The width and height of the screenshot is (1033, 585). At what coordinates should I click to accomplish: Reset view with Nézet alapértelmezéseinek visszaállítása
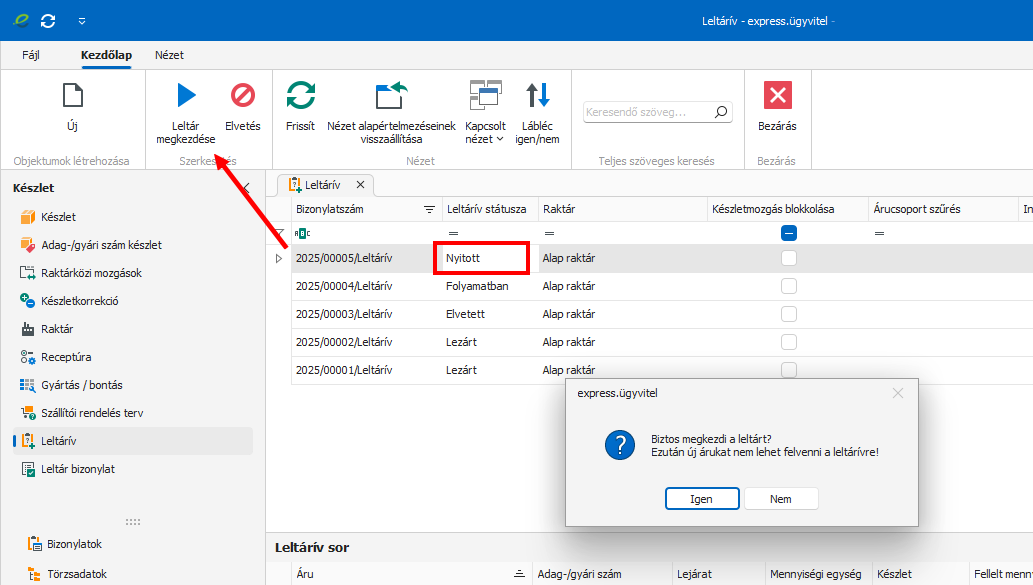[391, 96]
